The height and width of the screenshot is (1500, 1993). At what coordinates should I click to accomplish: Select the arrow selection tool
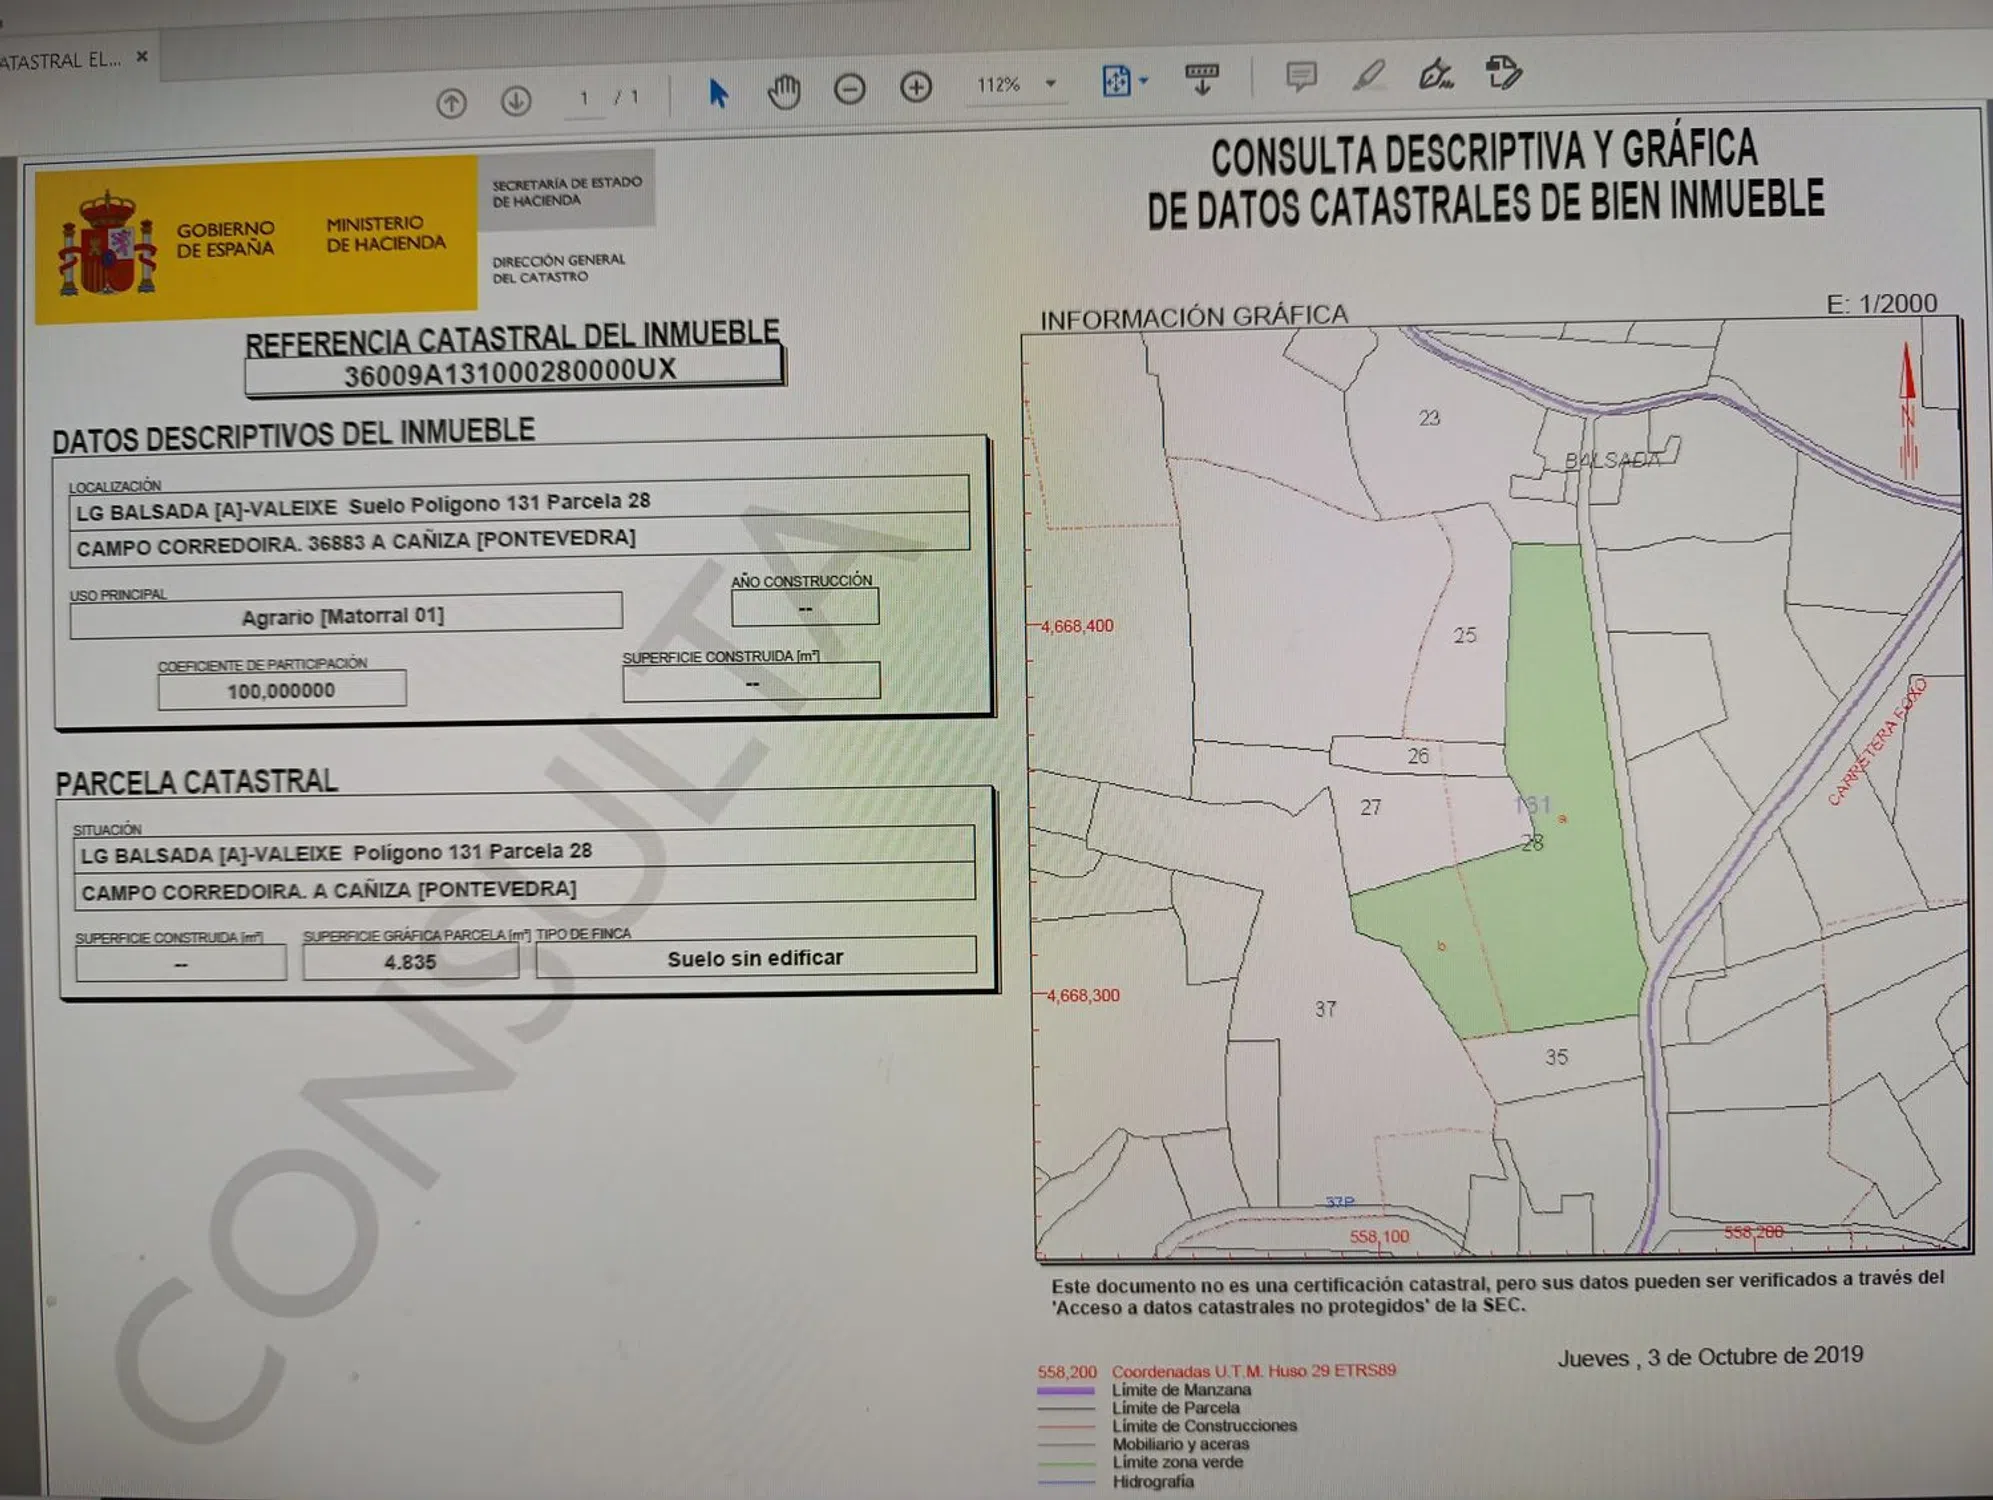click(x=717, y=93)
